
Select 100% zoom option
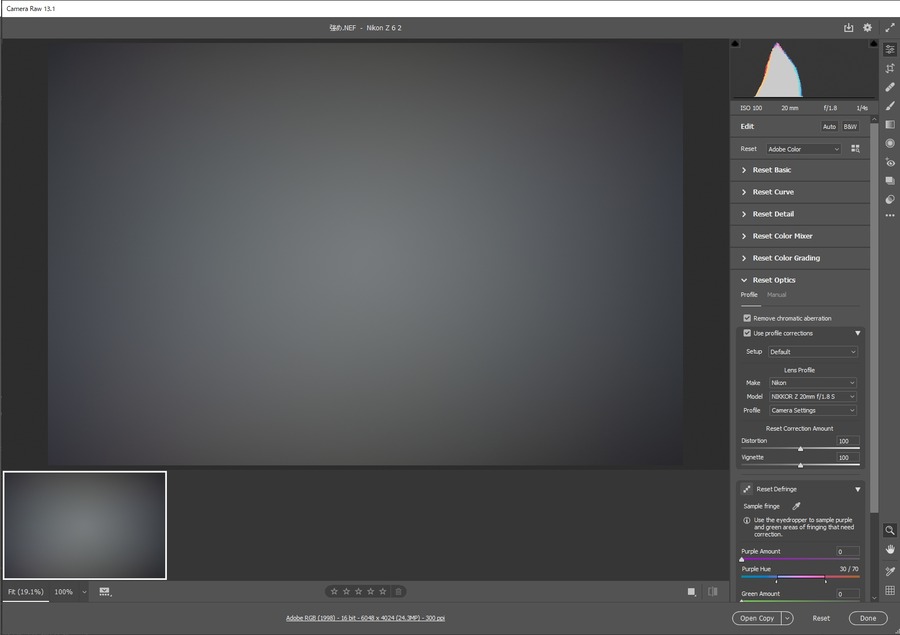64,592
